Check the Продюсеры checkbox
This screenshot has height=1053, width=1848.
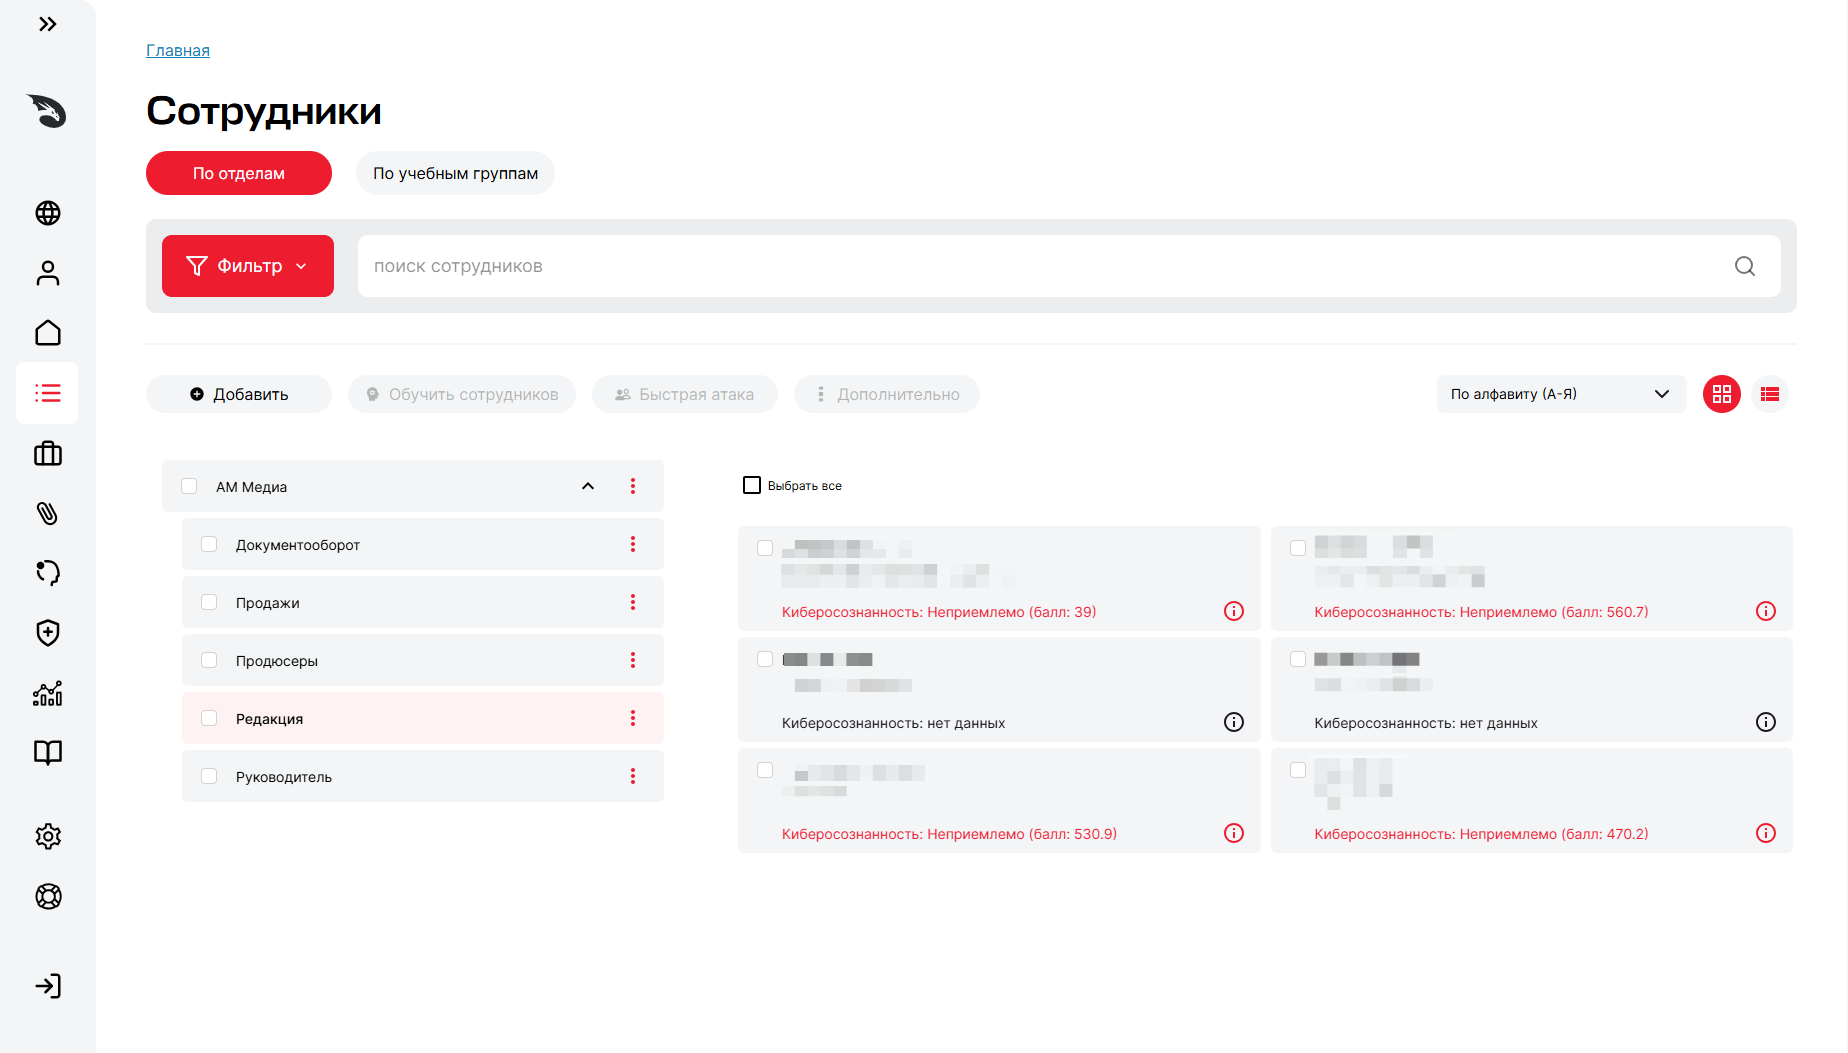point(209,660)
